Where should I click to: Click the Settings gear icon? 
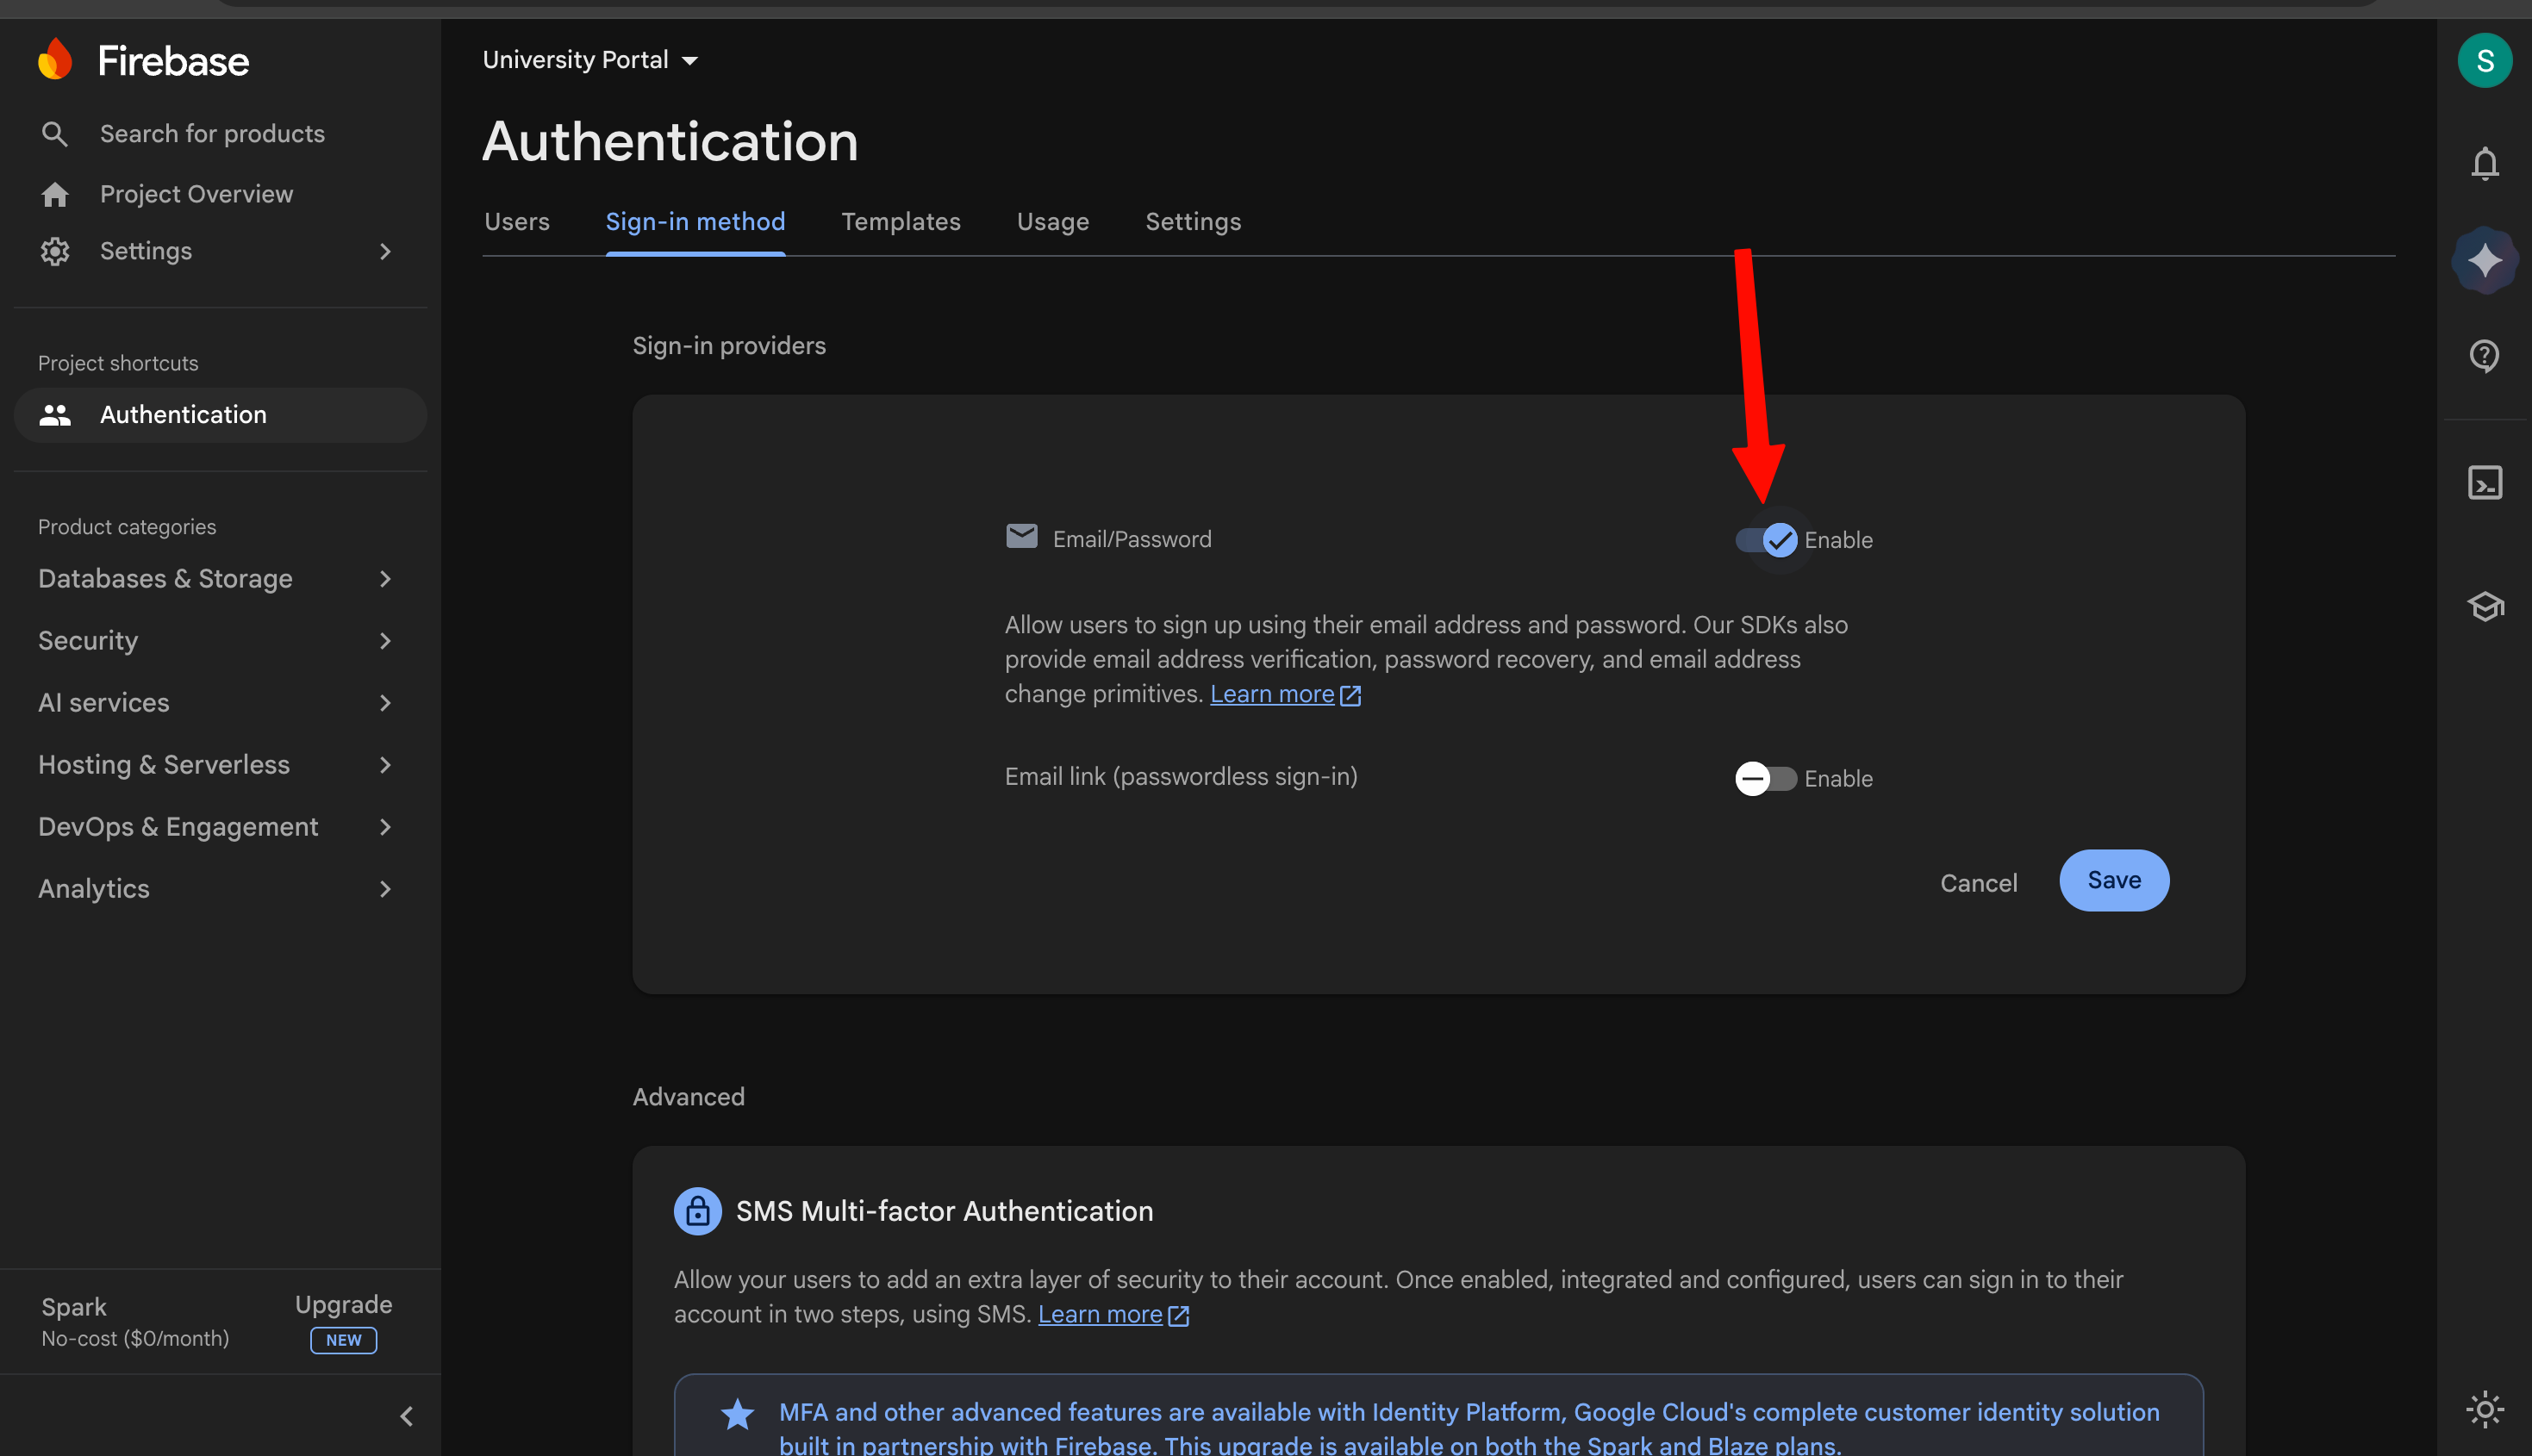tap(55, 251)
